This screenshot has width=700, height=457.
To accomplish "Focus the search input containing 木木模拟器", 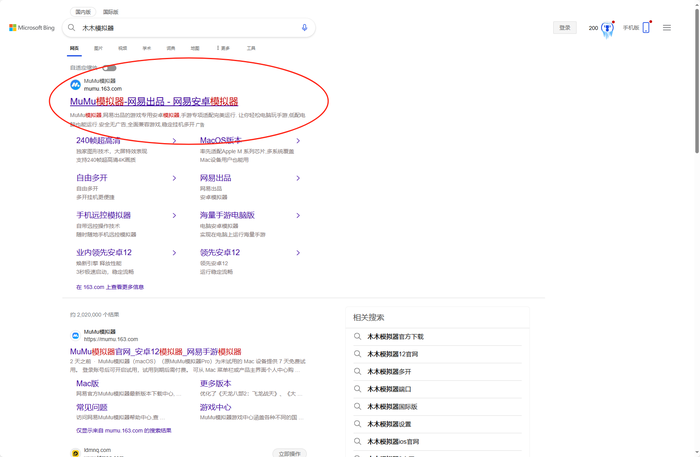I will [188, 28].
